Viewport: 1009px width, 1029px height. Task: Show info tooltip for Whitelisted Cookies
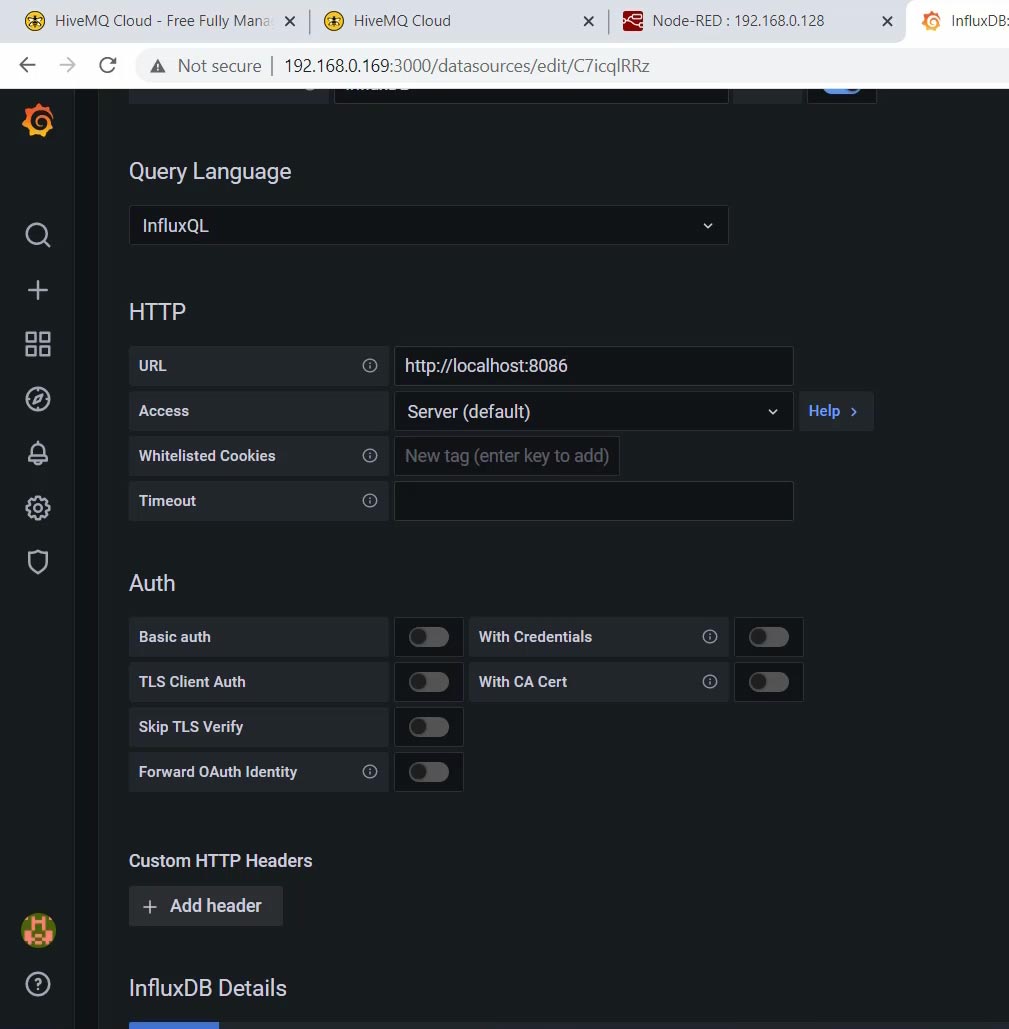(x=370, y=455)
